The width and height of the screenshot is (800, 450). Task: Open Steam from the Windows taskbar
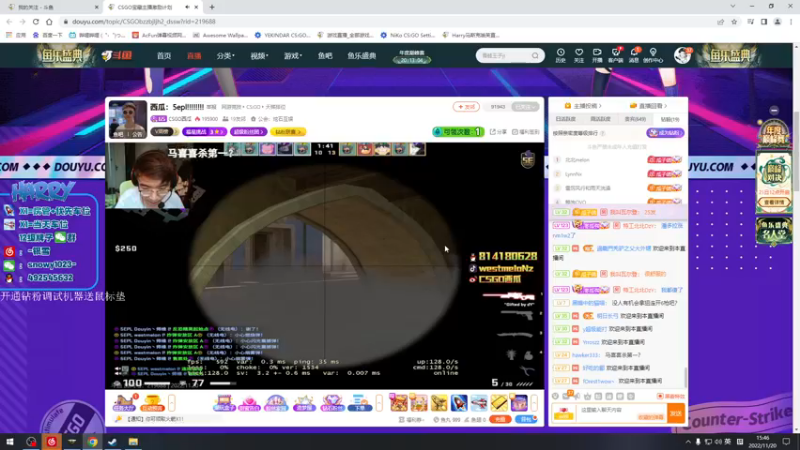click(x=112, y=441)
